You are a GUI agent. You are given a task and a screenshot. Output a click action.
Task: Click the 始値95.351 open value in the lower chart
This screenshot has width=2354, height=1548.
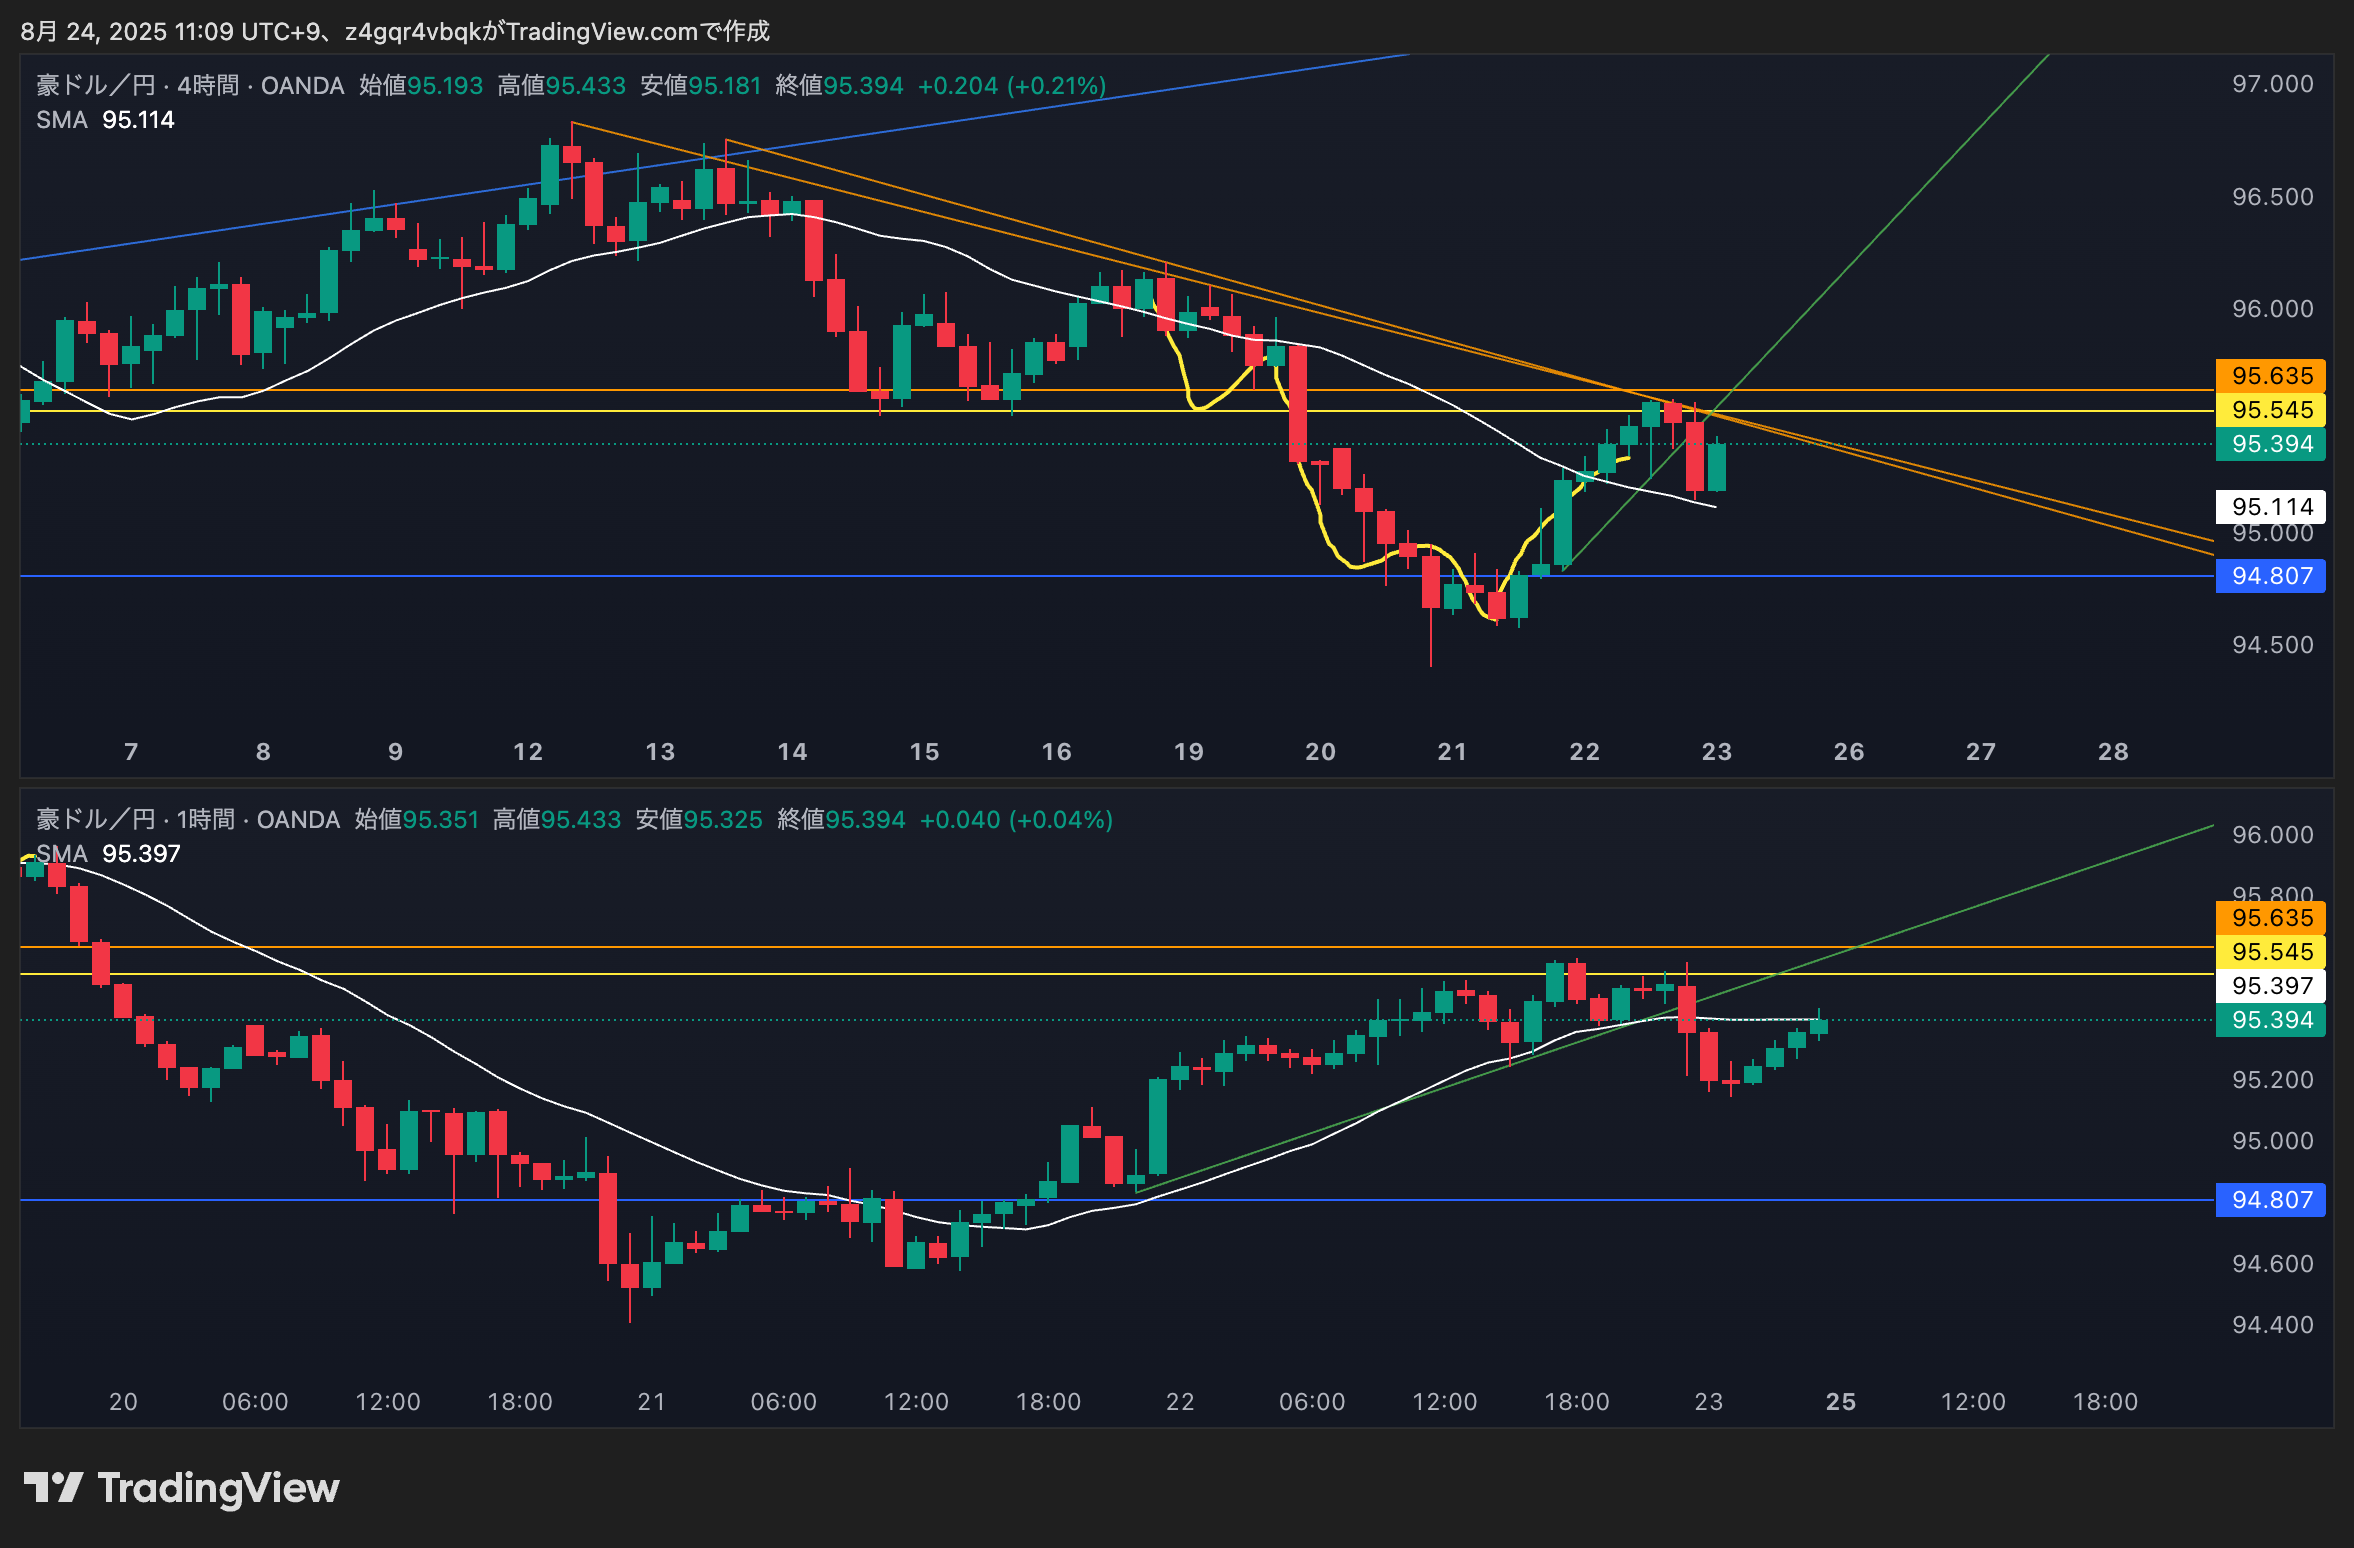pos(417,820)
